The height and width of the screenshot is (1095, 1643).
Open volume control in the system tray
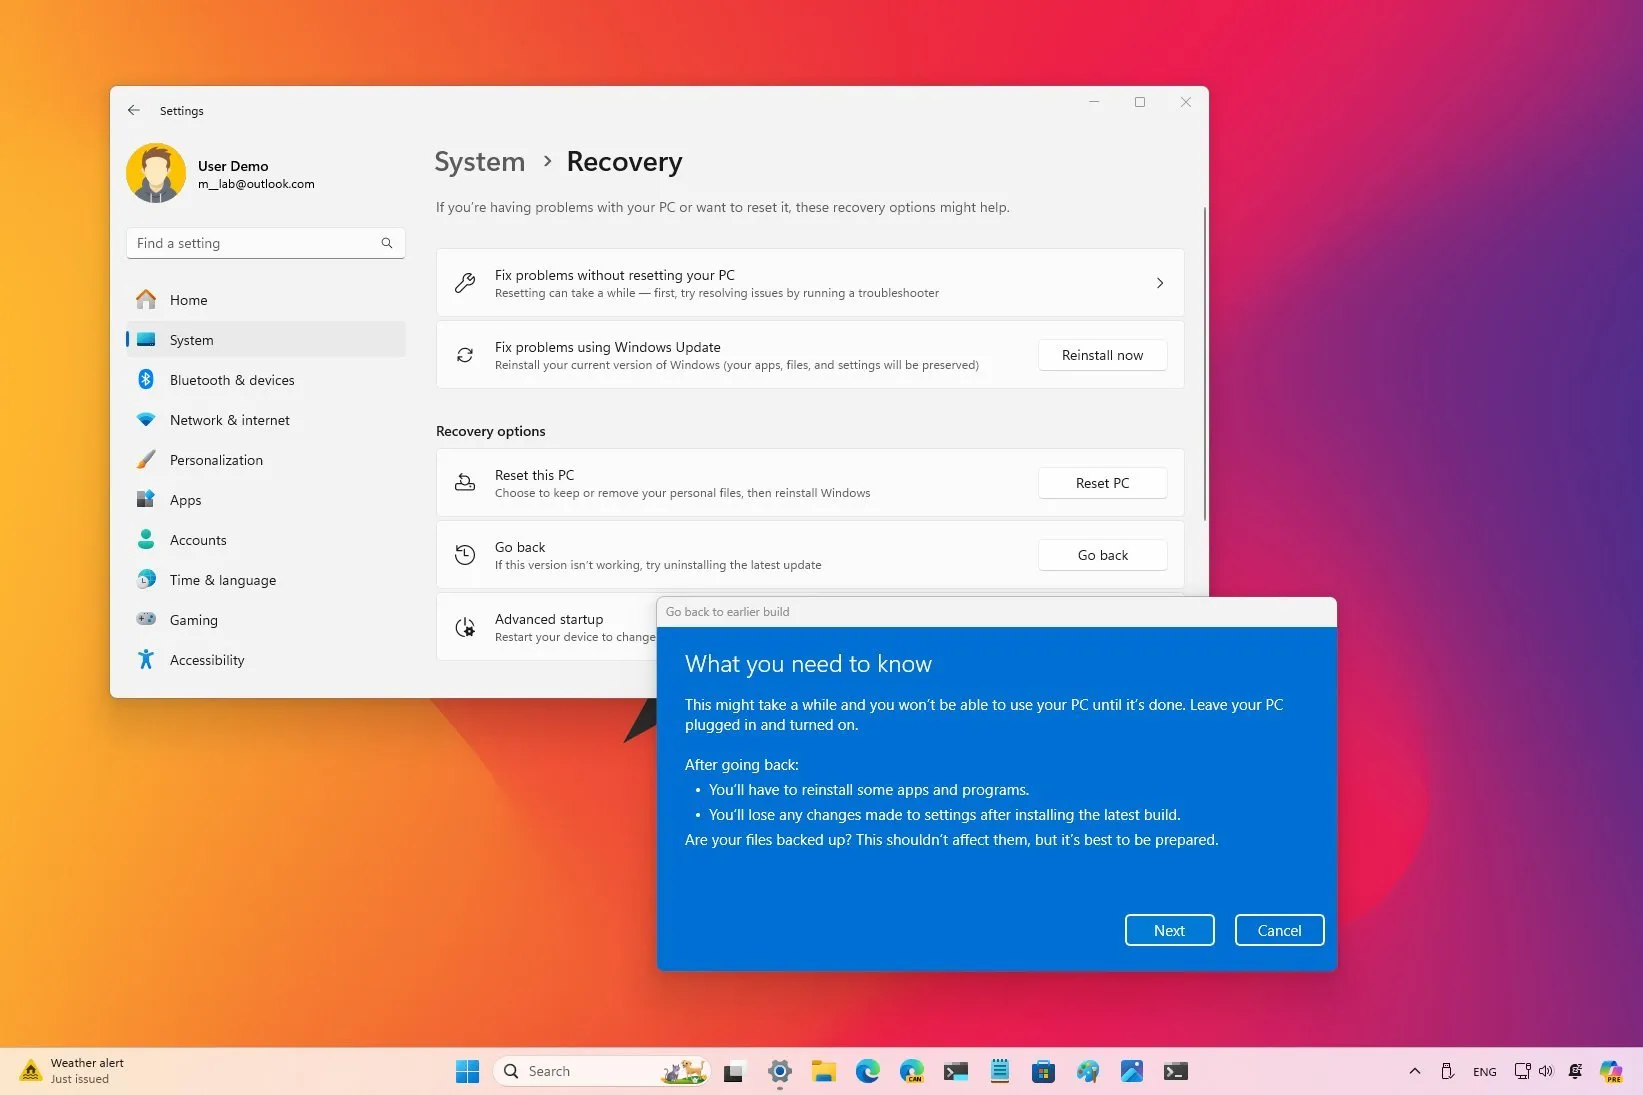[x=1546, y=1071]
